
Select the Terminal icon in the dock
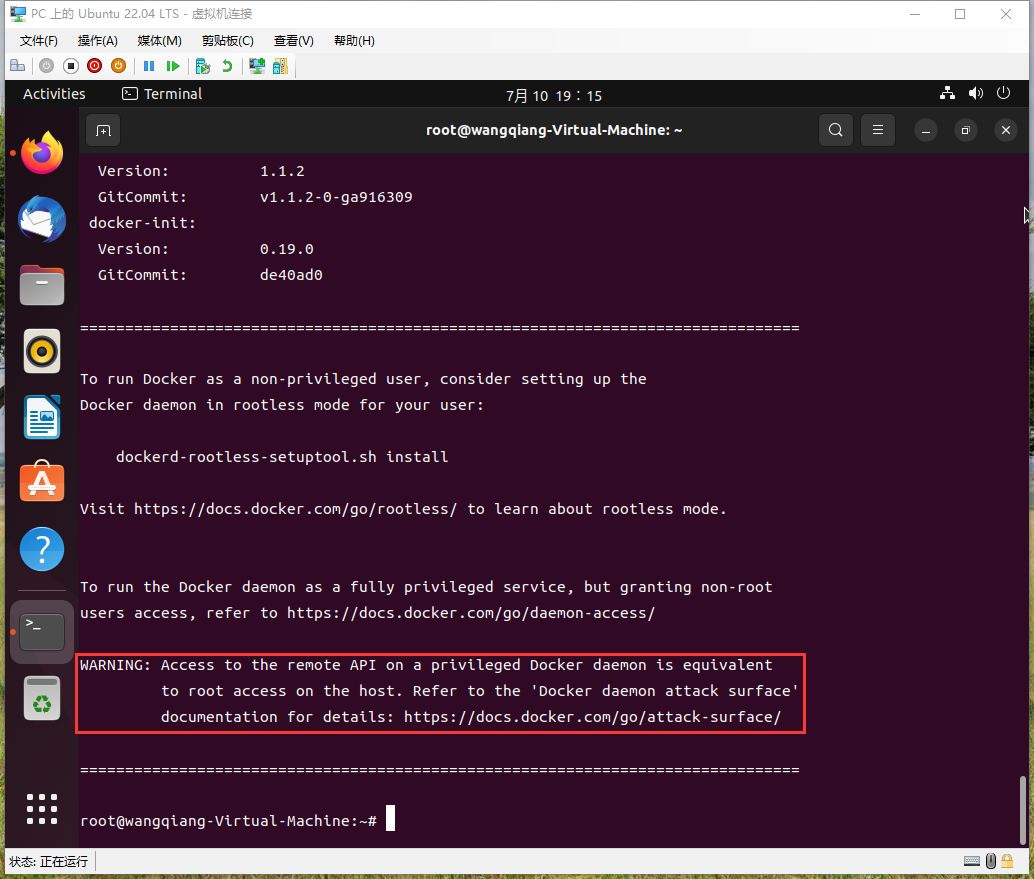click(42, 632)
